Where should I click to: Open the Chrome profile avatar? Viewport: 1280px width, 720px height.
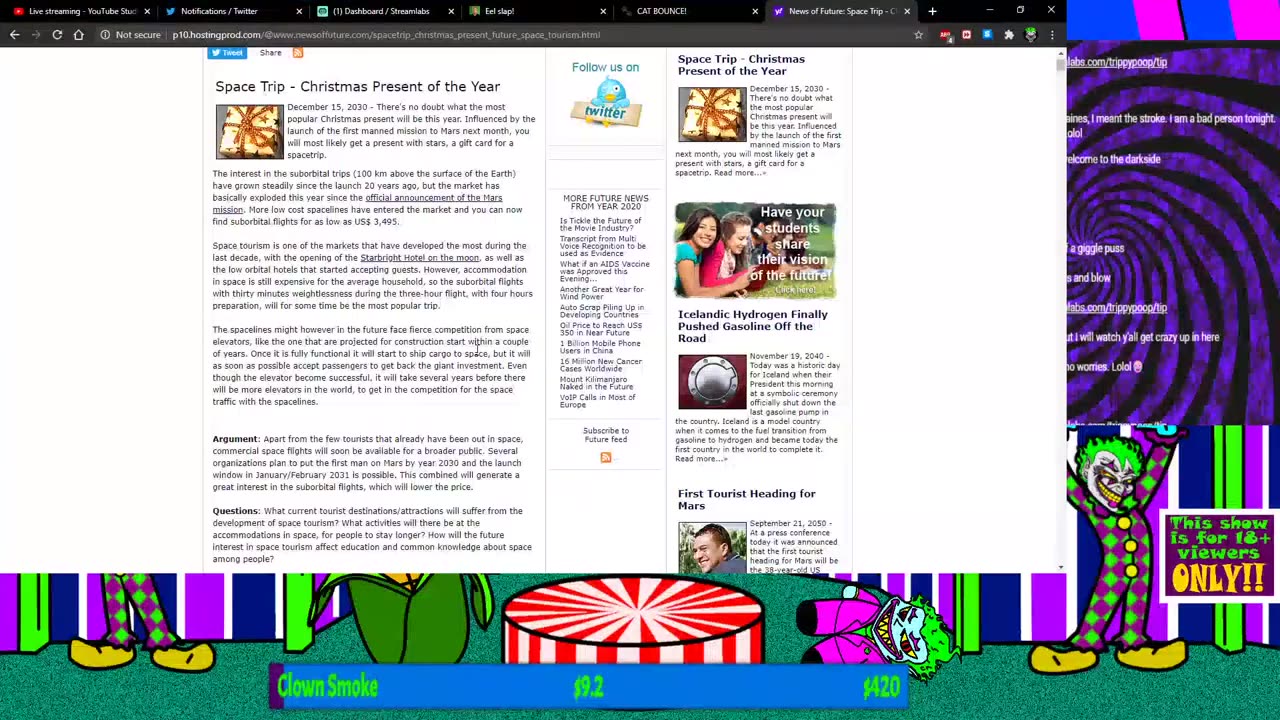point(1031,35)
